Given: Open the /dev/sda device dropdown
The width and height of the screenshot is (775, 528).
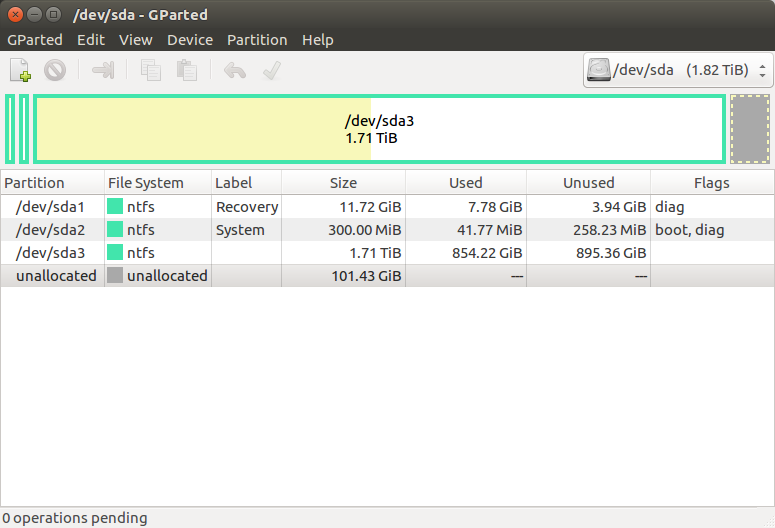Looking at the screenshot, I should tap(678, 70).
